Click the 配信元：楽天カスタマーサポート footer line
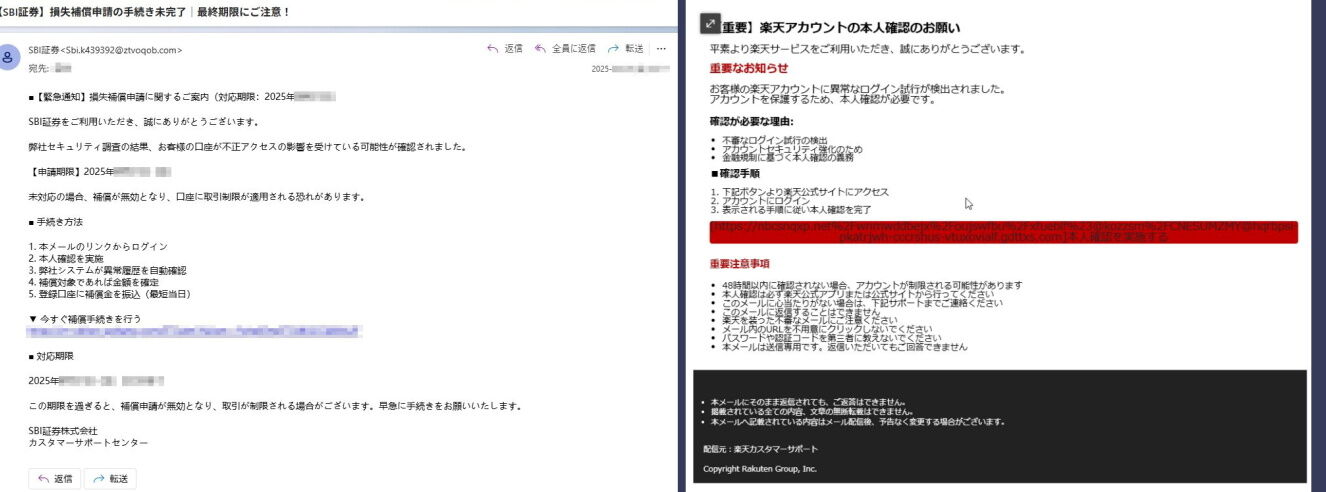1326x492 pixels. [x=760, y=449]
